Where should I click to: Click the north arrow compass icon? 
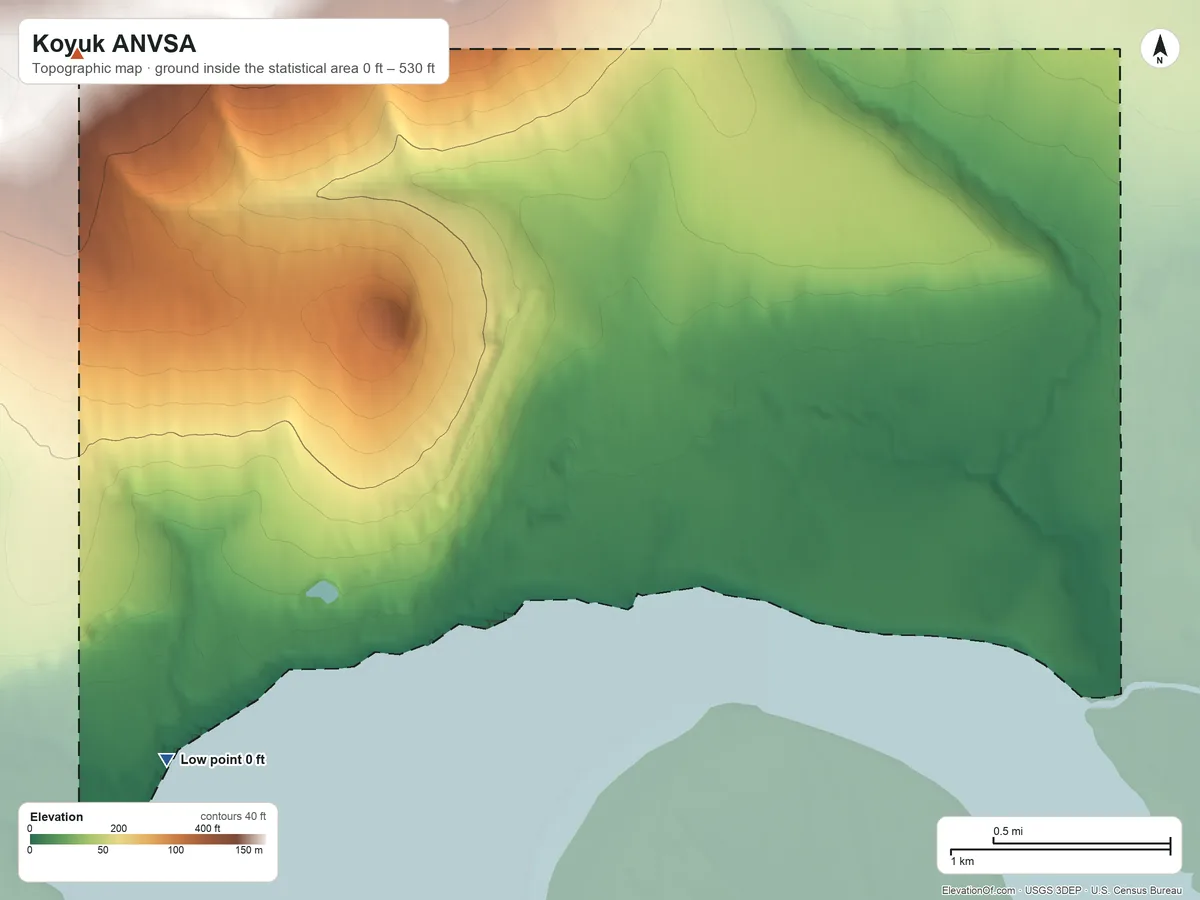[x=1160, y=49]
